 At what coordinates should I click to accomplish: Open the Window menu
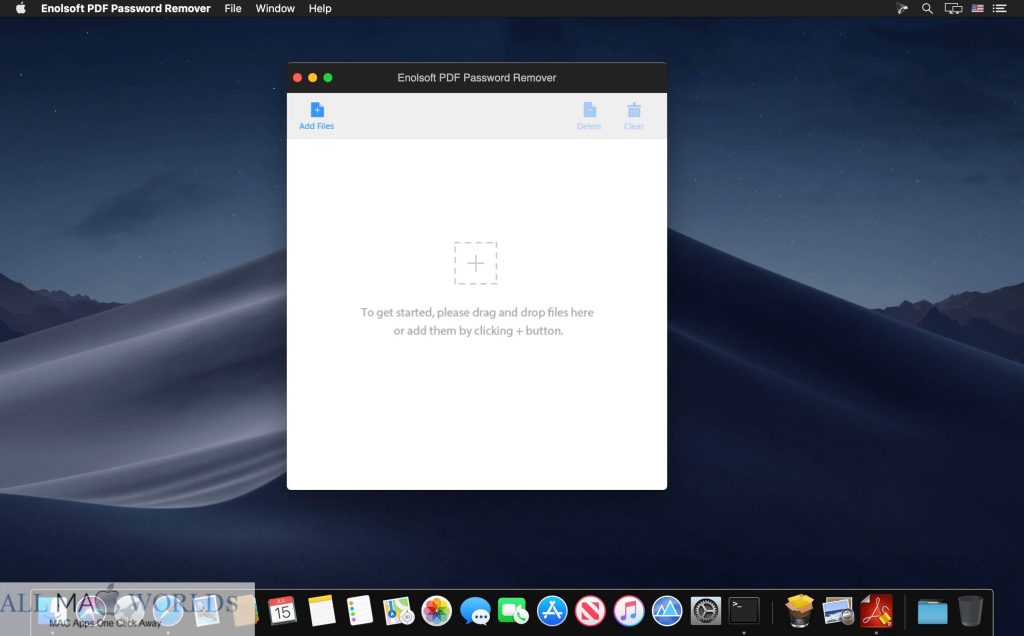(275, 8)
